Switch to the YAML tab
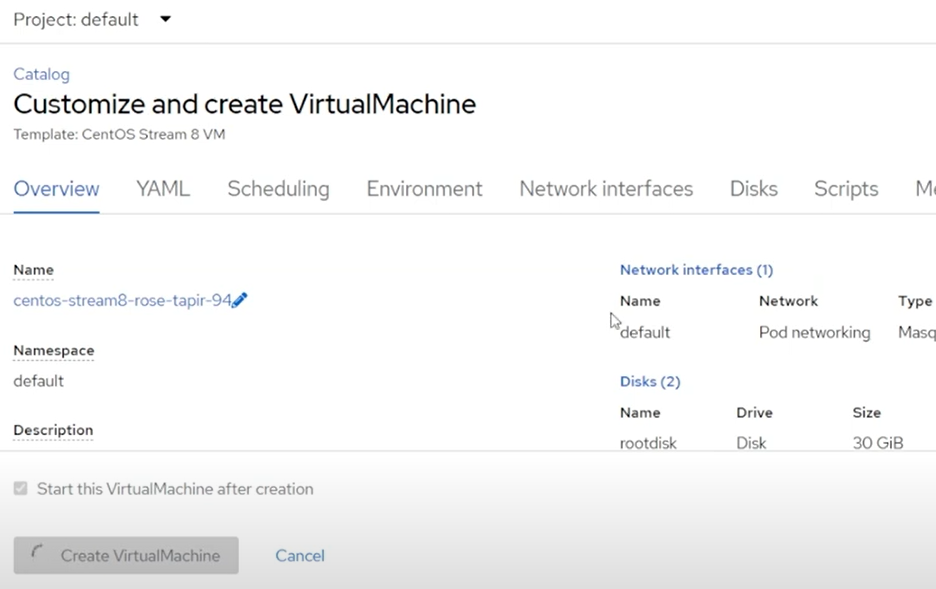Viewport: 936px width, 589px height. [163, 188]
